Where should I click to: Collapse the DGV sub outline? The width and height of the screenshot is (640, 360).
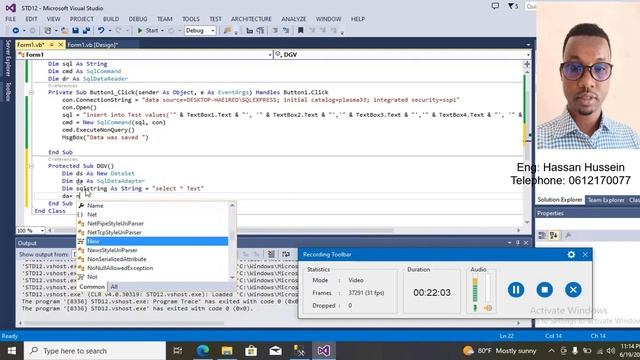coord(31,166)
